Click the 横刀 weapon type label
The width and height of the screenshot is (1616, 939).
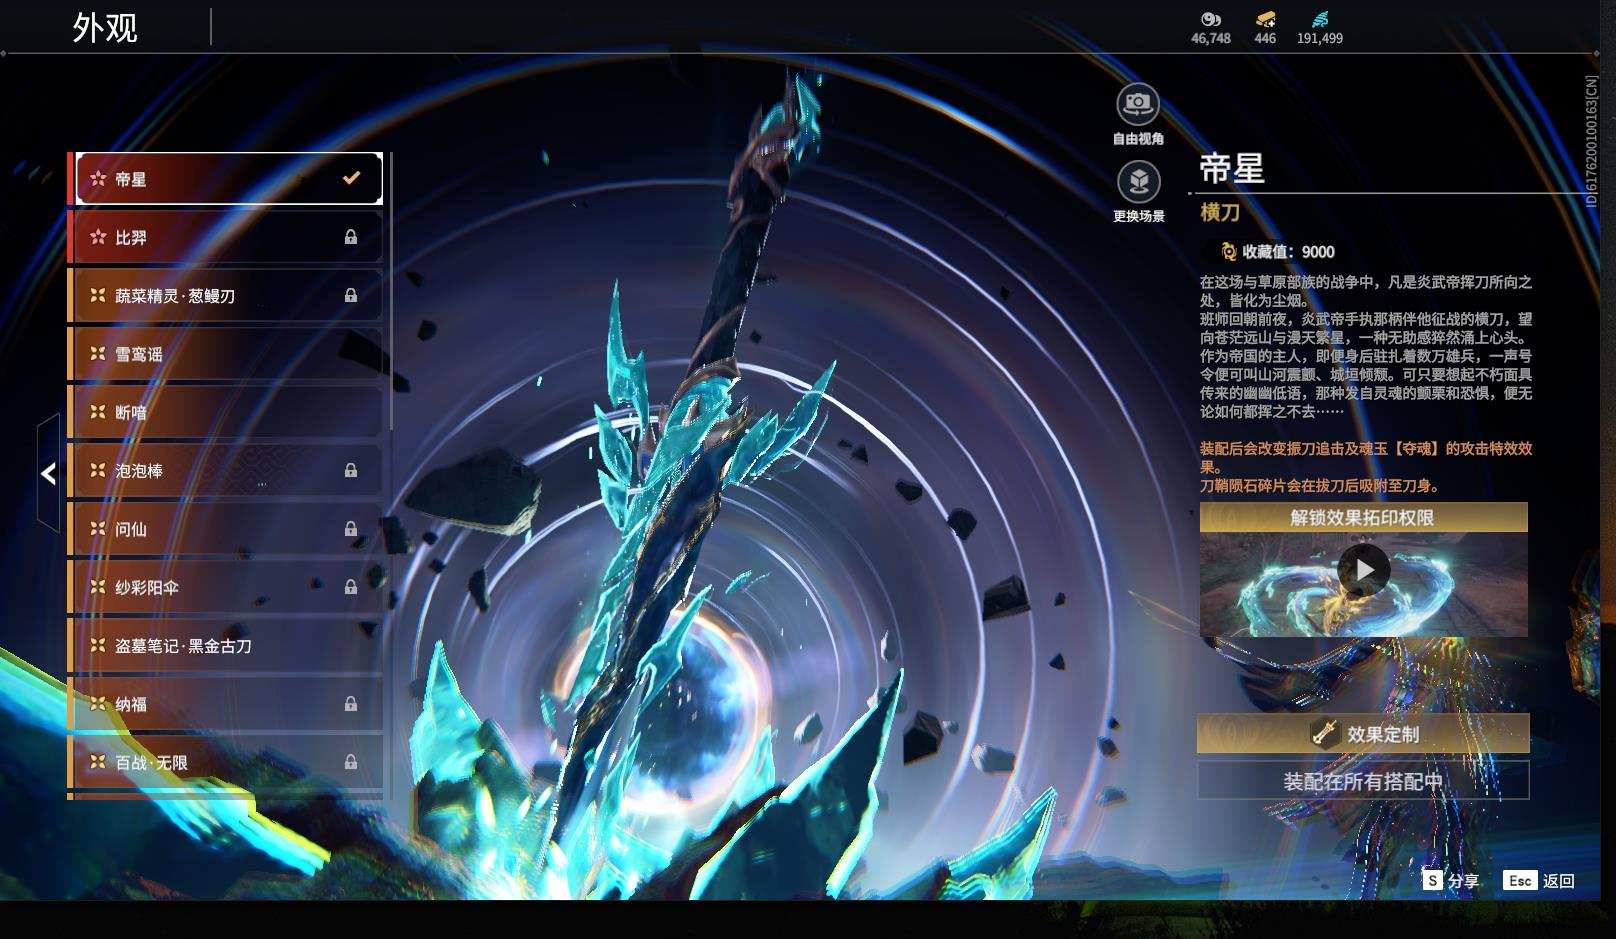[1220, 212]
